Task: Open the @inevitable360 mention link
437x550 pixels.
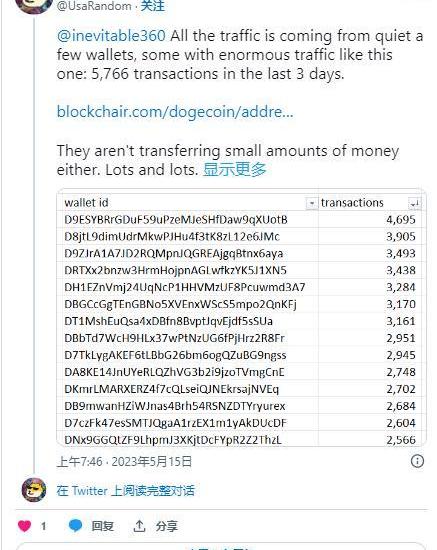Action: [x=111, y=36]
